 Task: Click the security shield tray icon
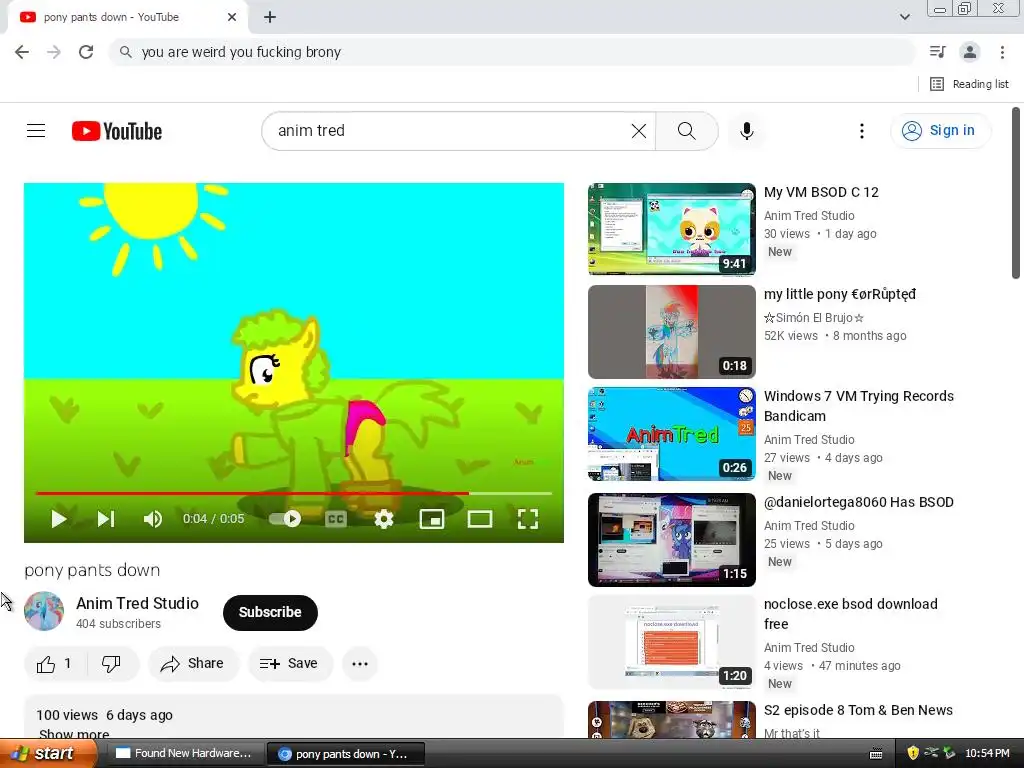(x=913, y=754)
